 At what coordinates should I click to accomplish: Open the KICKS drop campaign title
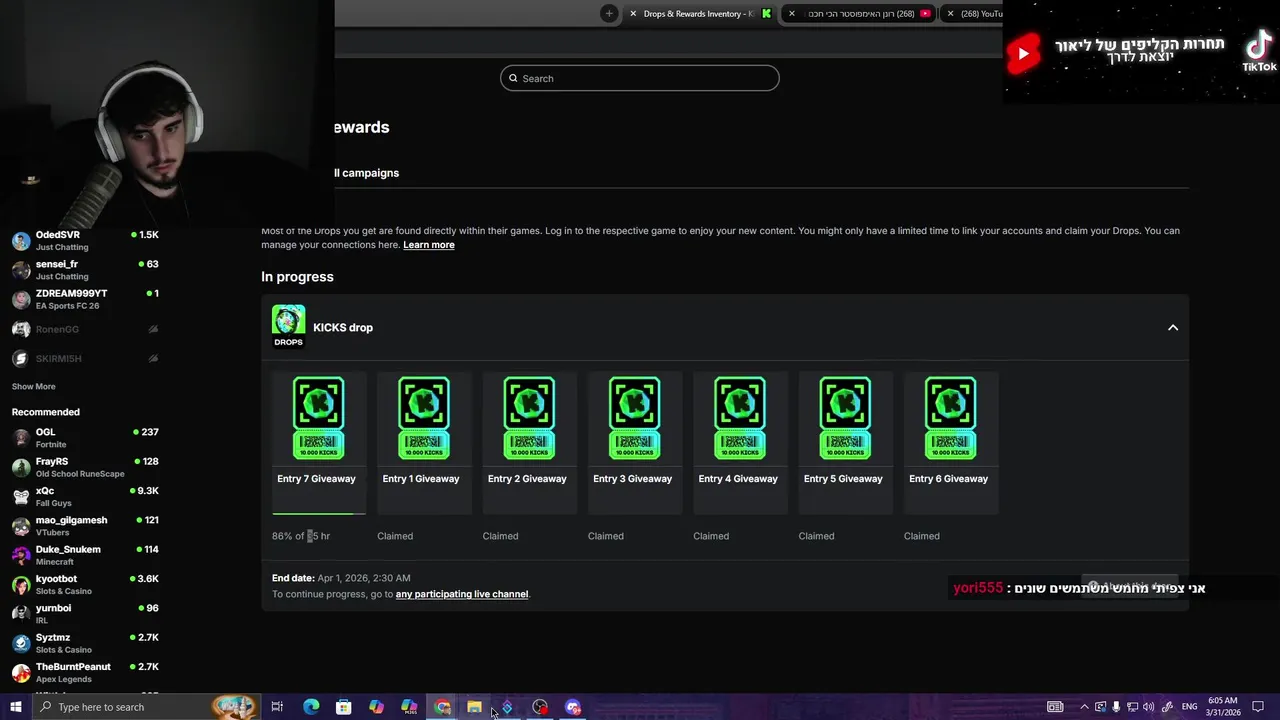click(x=343, y=328)
